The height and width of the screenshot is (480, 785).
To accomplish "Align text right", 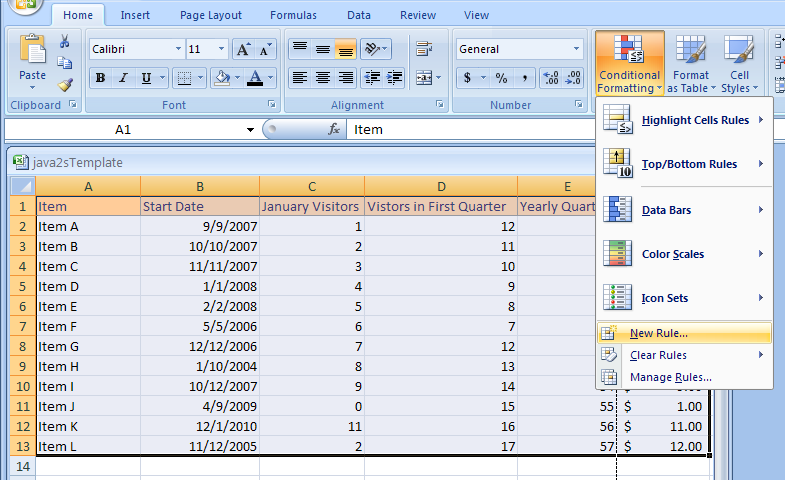I will [346, 78].
